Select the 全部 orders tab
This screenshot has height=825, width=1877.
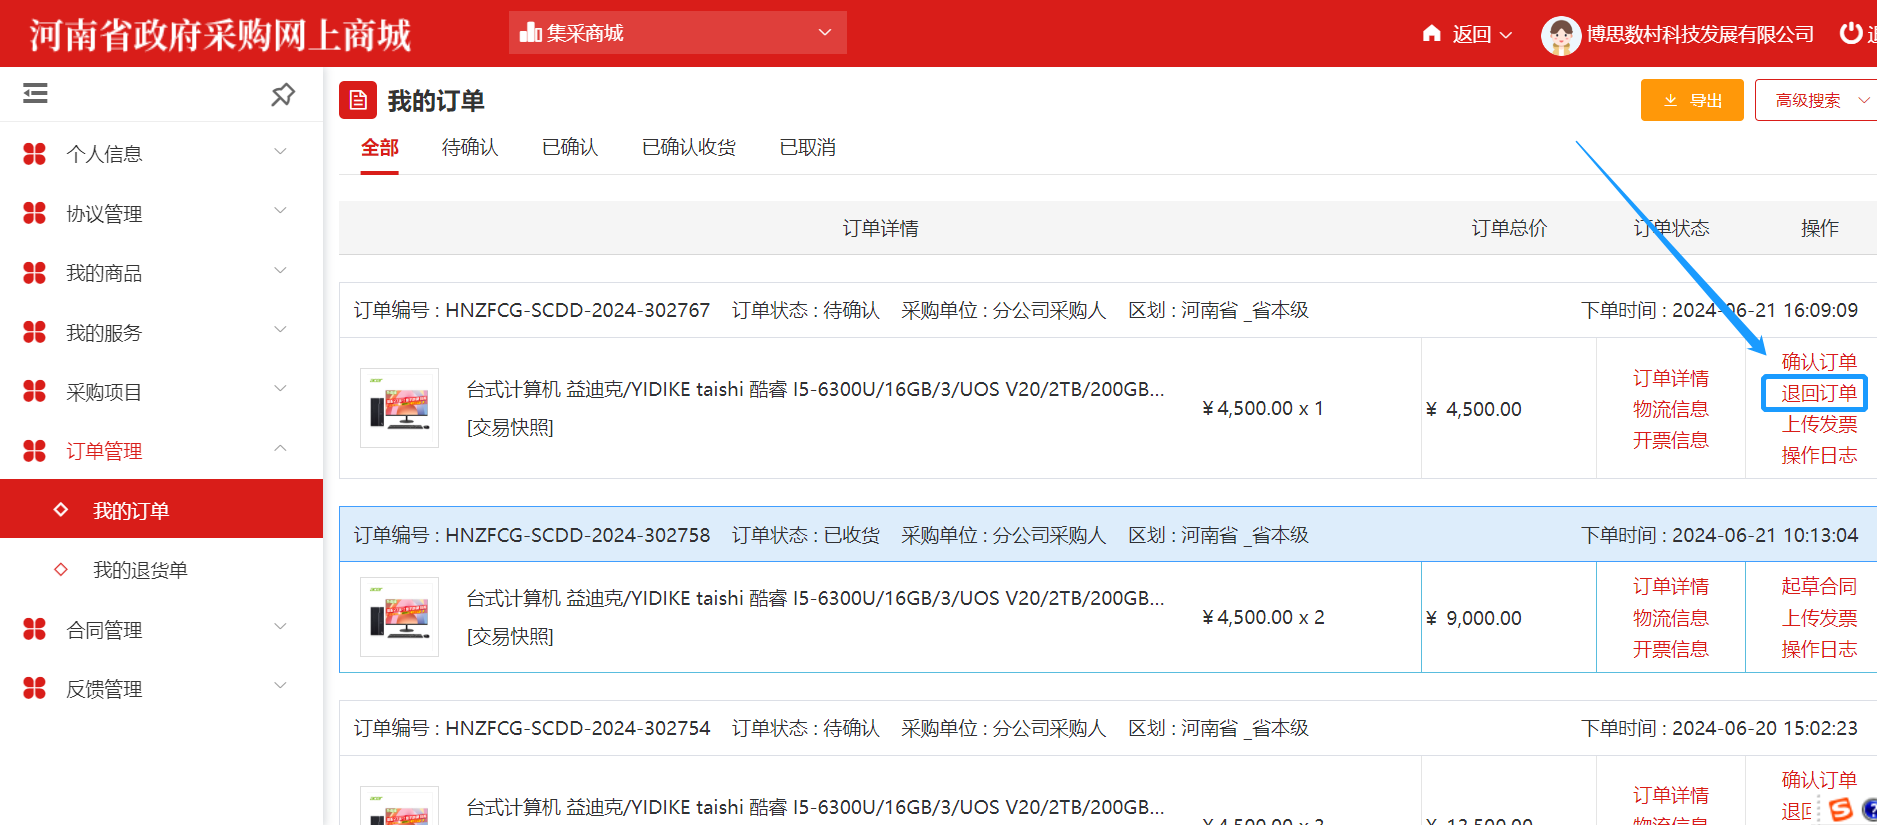[380, 148]
